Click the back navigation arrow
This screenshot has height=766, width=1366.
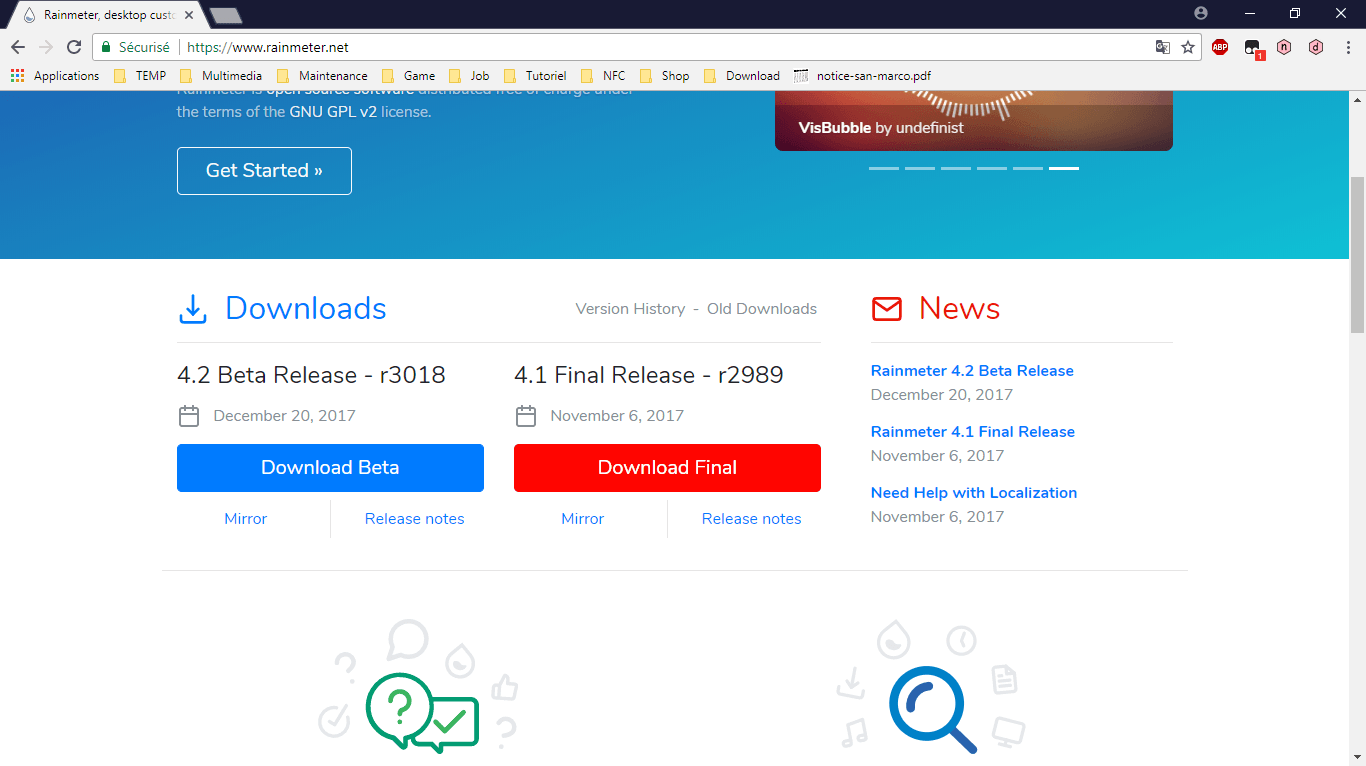(x=18, y=47)
